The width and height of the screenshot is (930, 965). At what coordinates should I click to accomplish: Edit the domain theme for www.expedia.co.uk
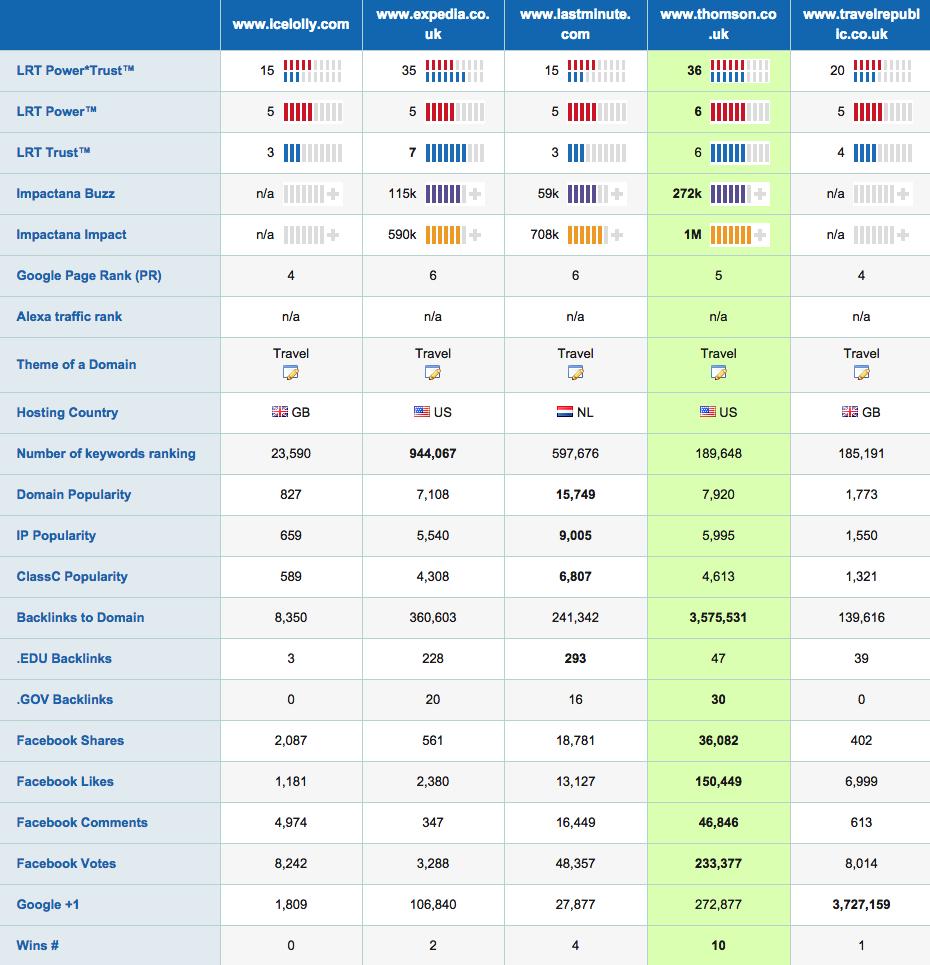pyautogui.click(x=433, y=372)
